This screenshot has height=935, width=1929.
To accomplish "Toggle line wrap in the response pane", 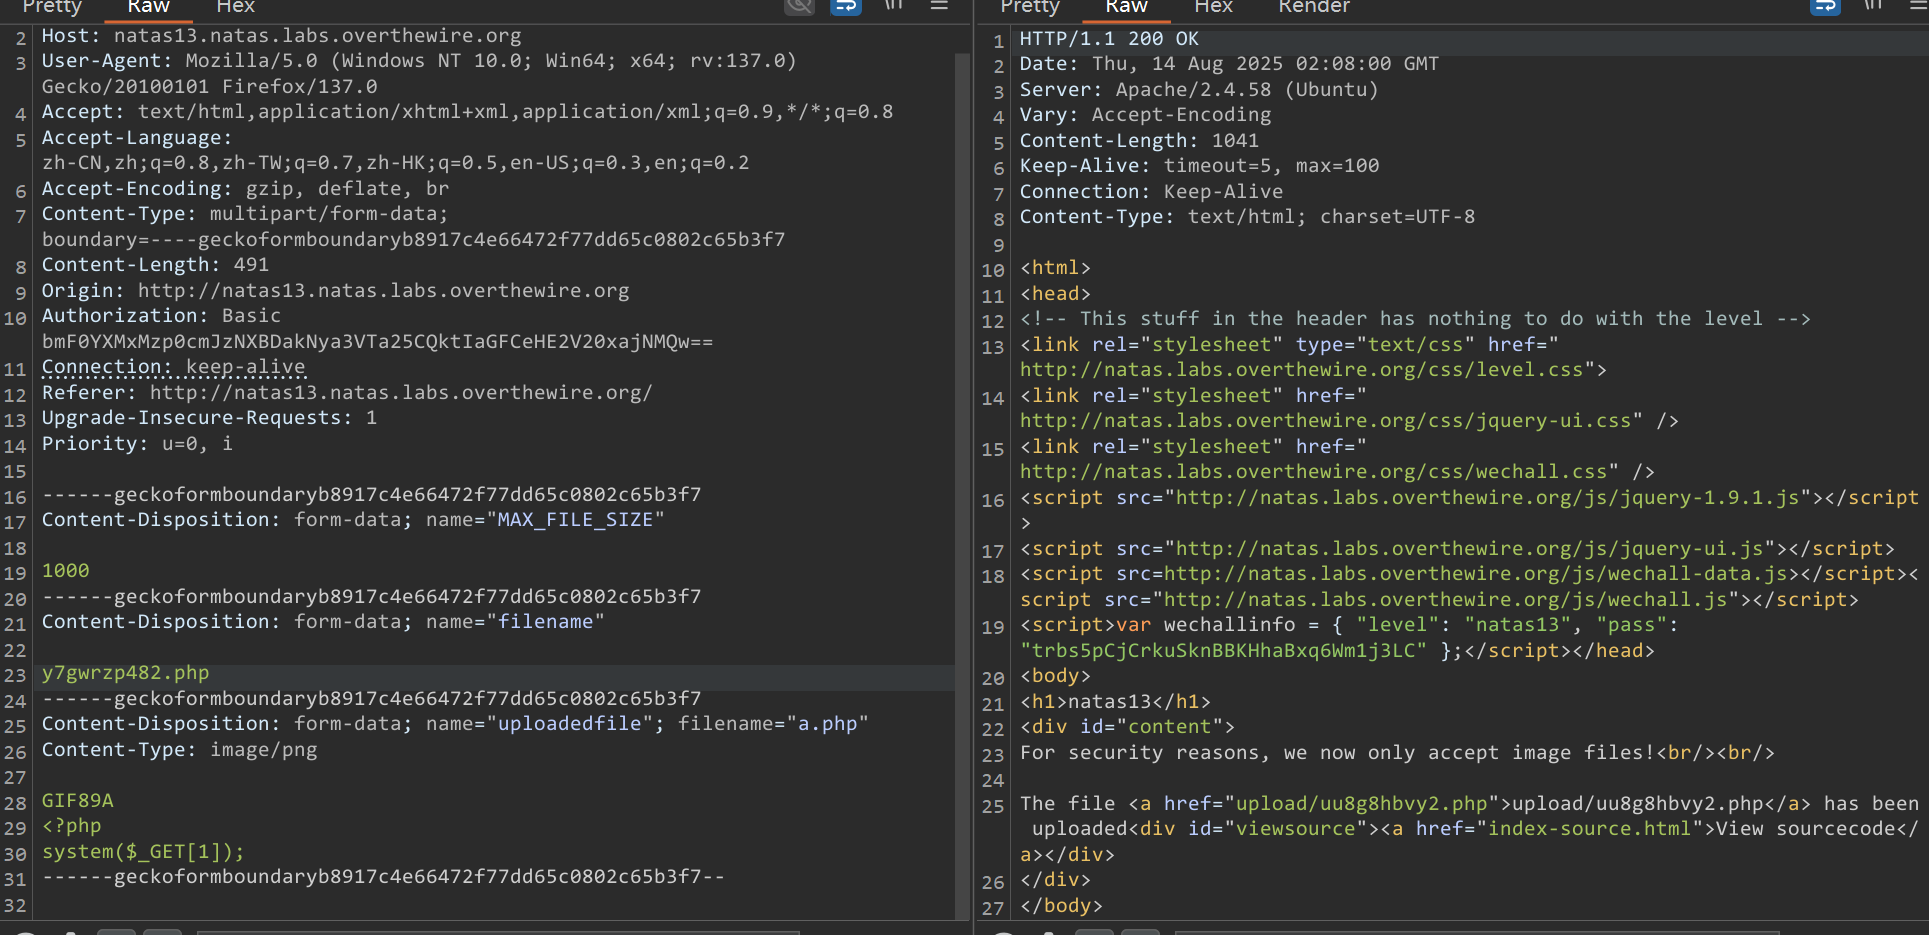I will point(1825,6).
